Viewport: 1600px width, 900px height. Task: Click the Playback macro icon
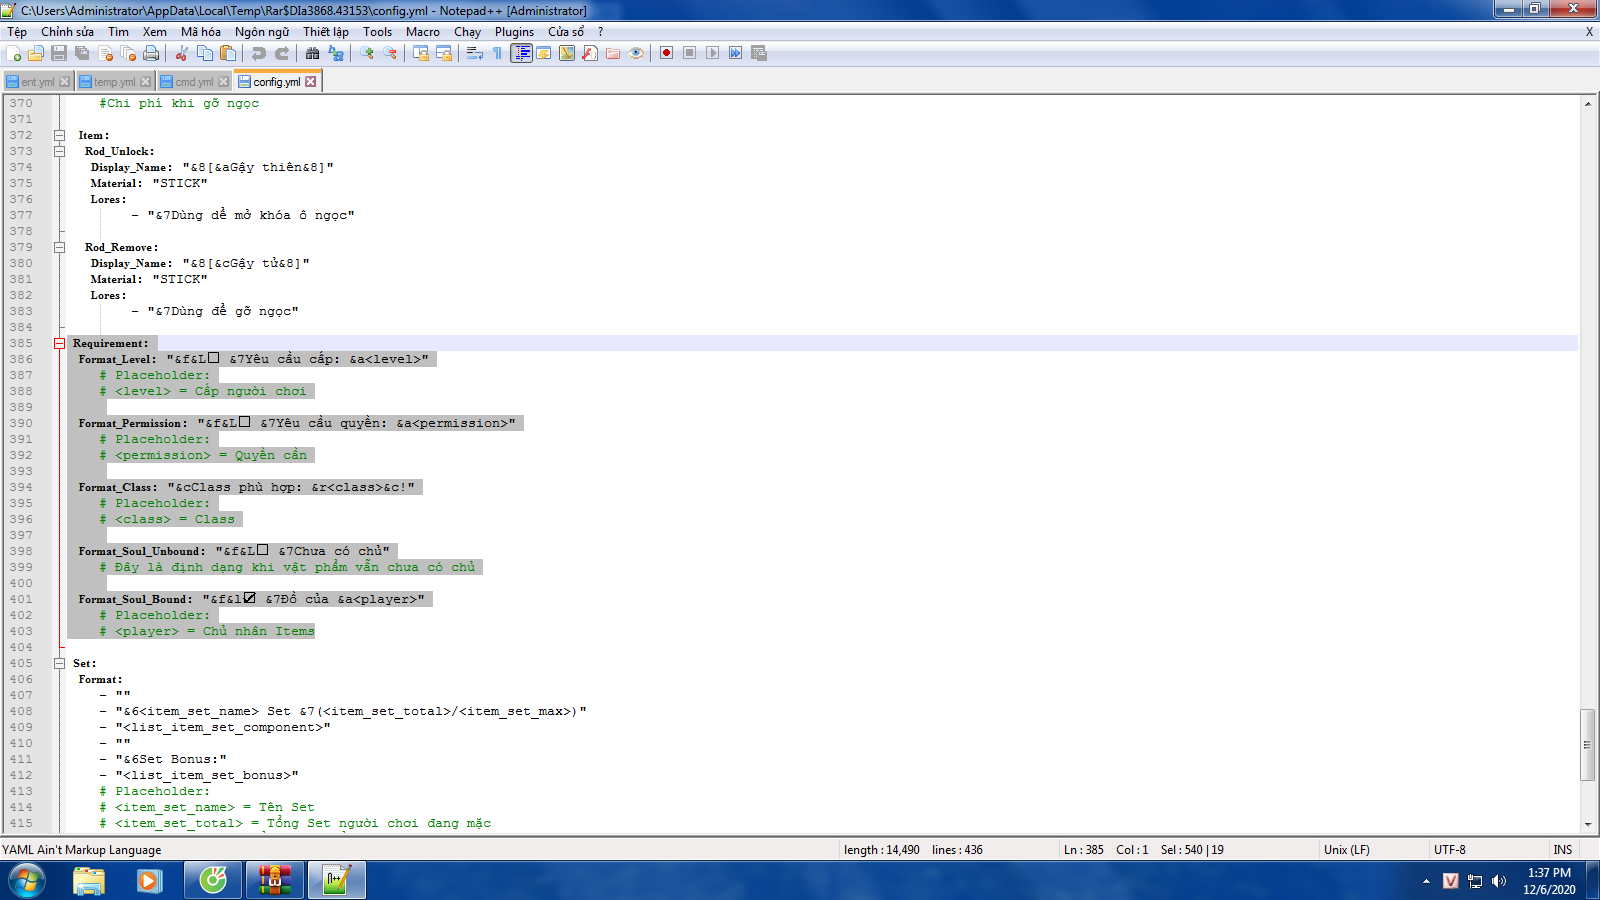pos(713,53)
